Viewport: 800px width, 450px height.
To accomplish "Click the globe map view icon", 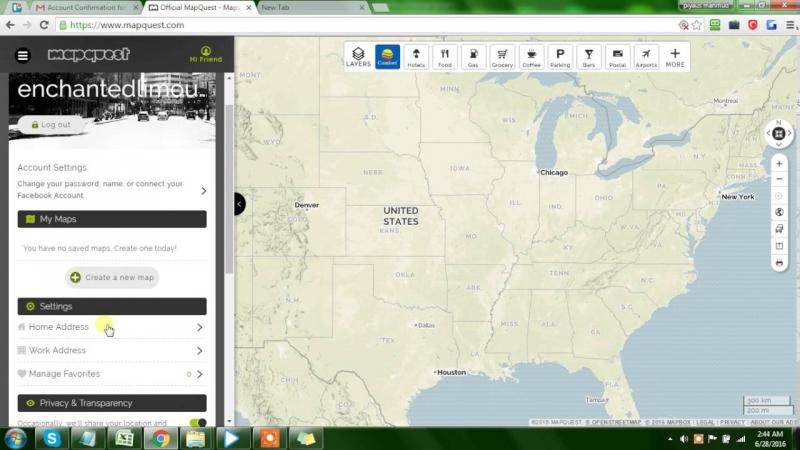I will tap(779, 212).
